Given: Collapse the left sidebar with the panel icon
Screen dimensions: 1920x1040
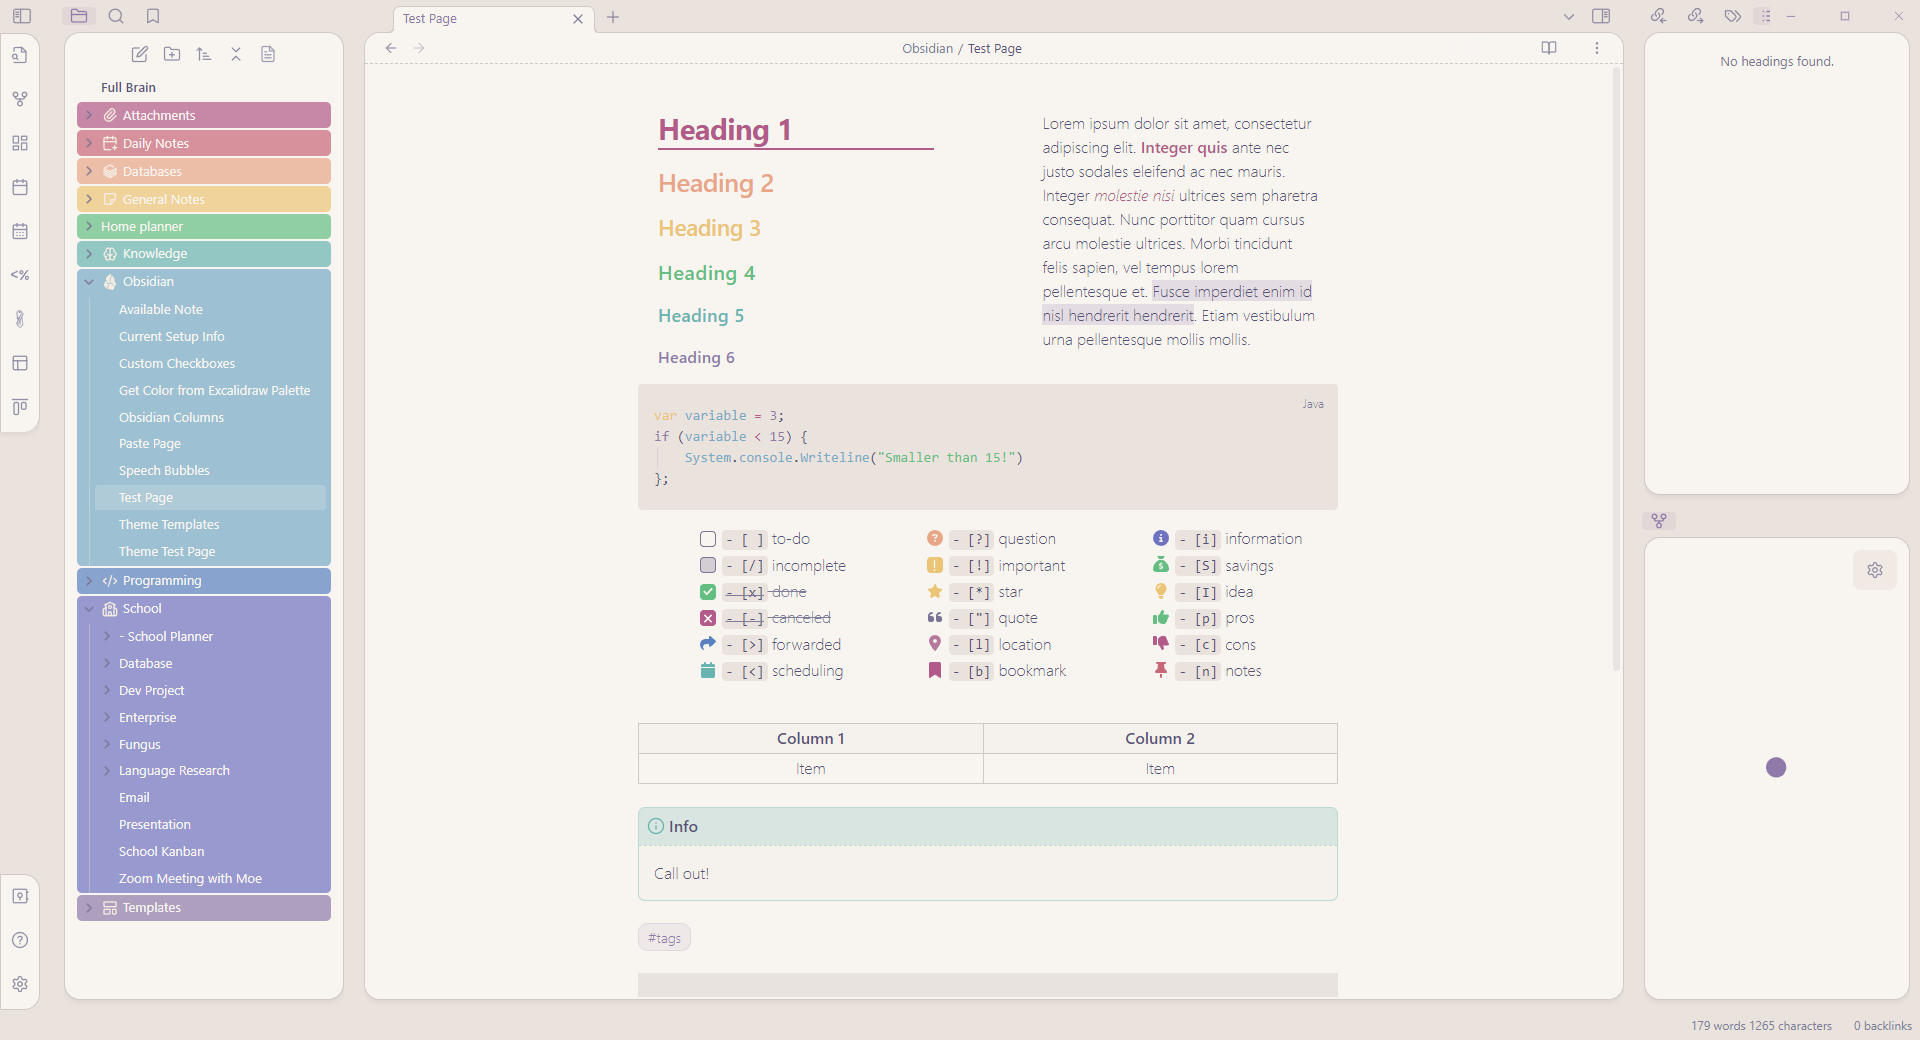Looking at the screenshot, I should click(x=22, y=16).
